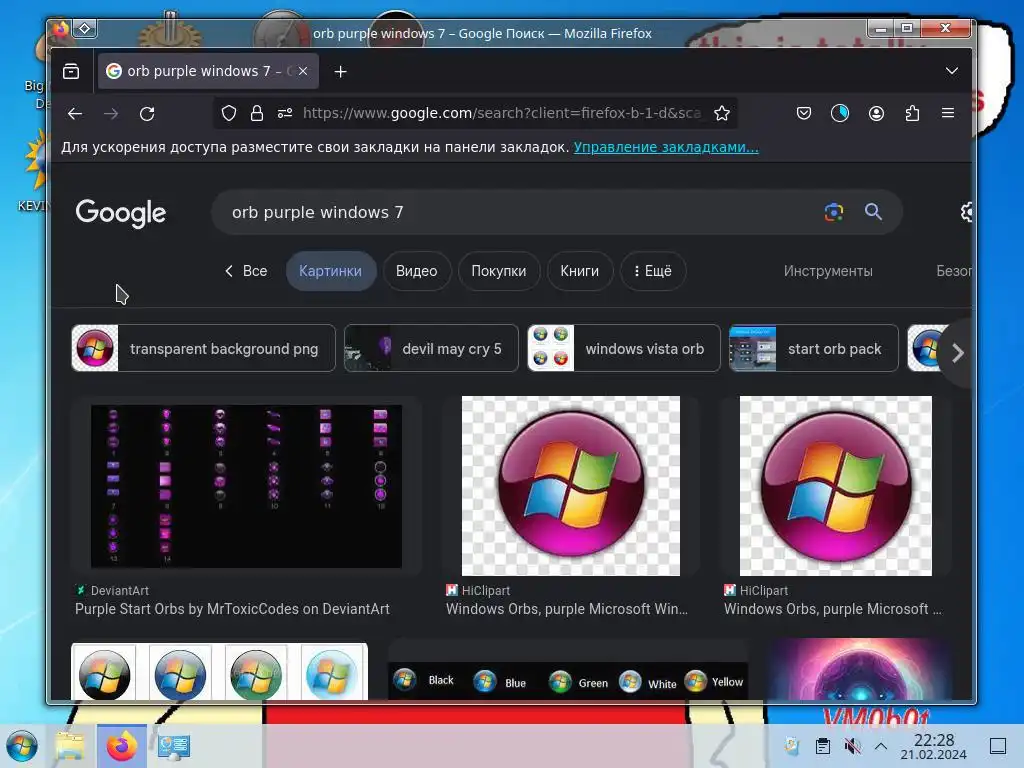
Task: Click Firefox icon on taskbar
Action: tap(122, 746)
